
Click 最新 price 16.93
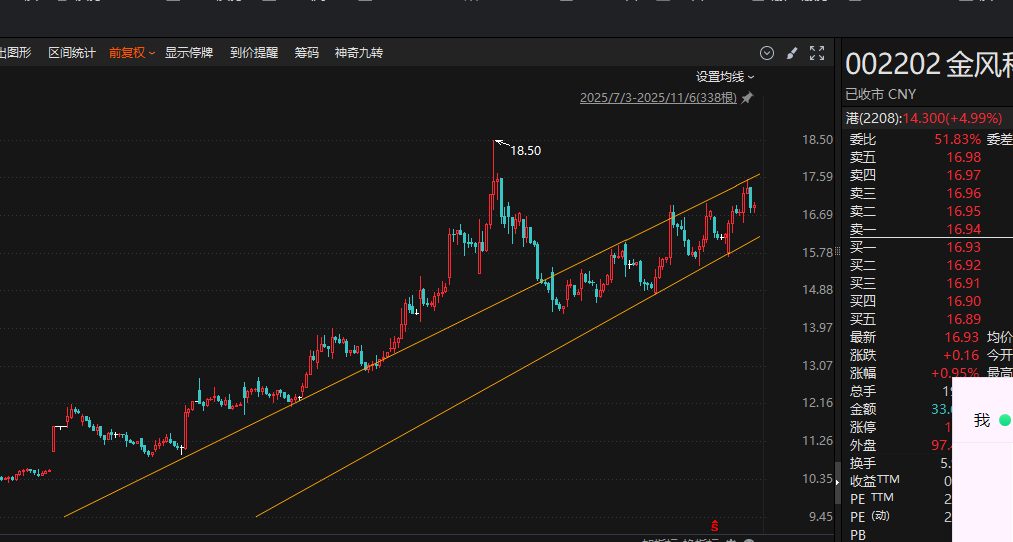pos(962,337)
